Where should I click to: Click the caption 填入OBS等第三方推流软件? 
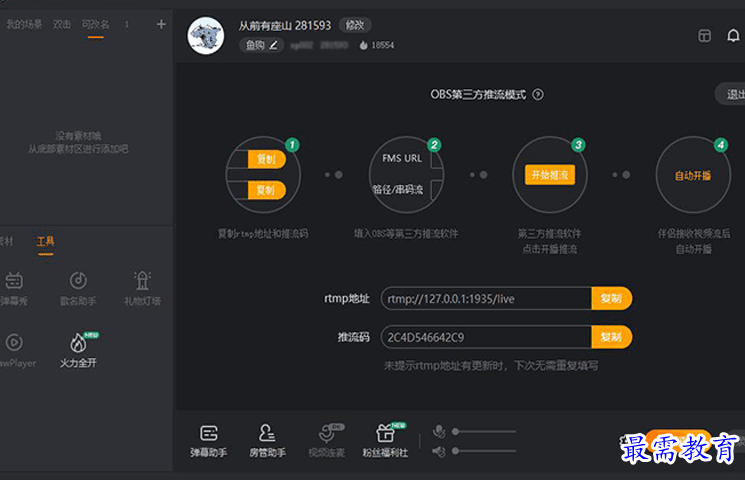point(406,234)
